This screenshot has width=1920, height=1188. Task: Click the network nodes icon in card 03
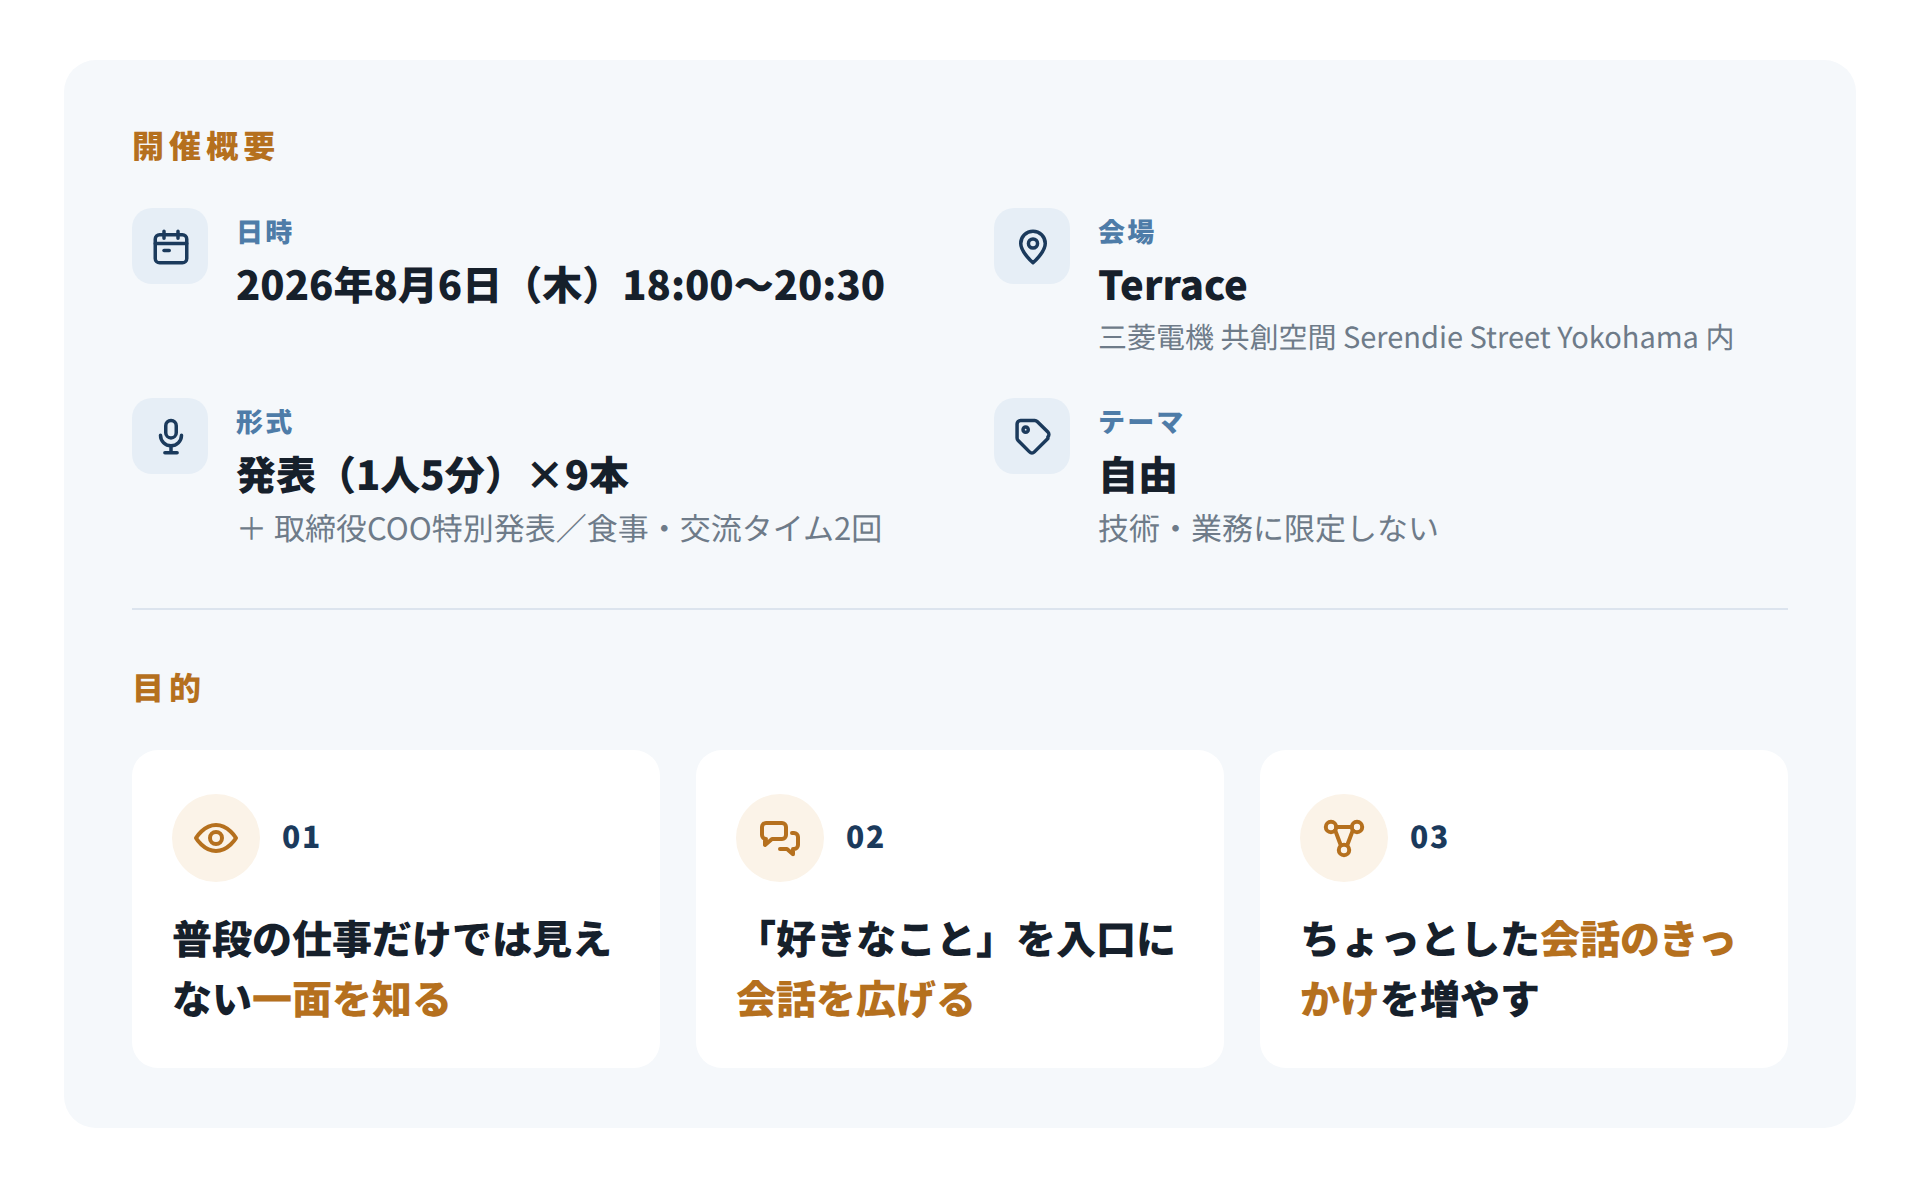click(1344, 837)
